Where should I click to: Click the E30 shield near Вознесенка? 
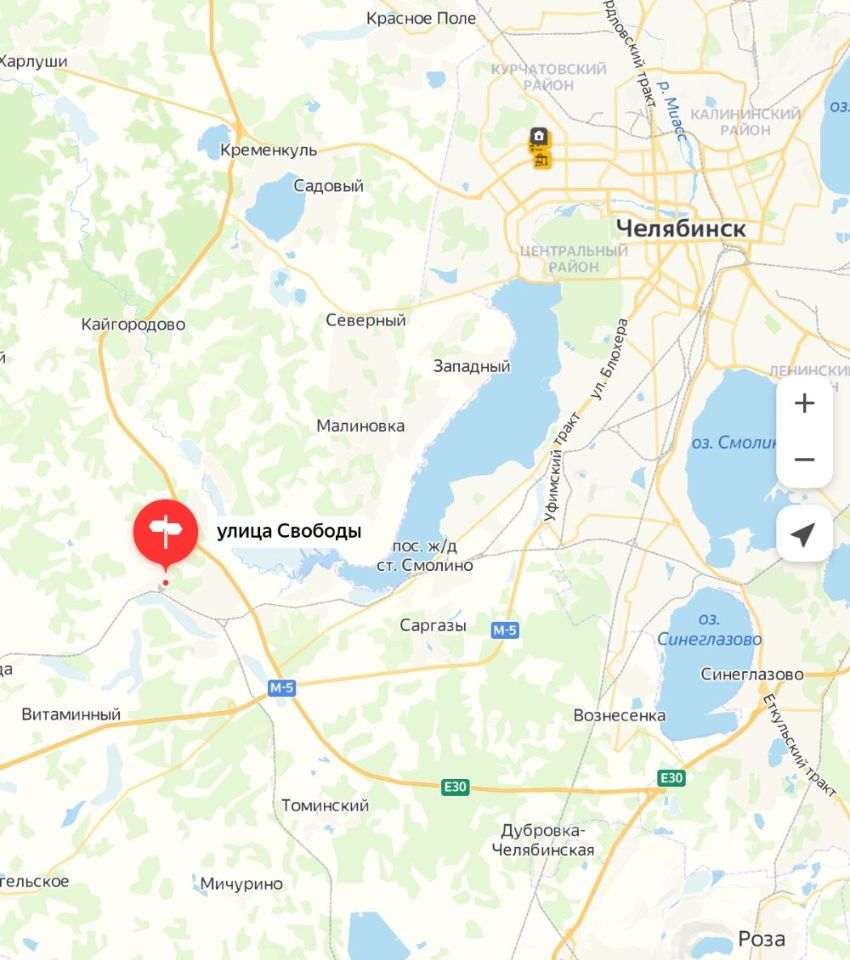coord(671,778)
